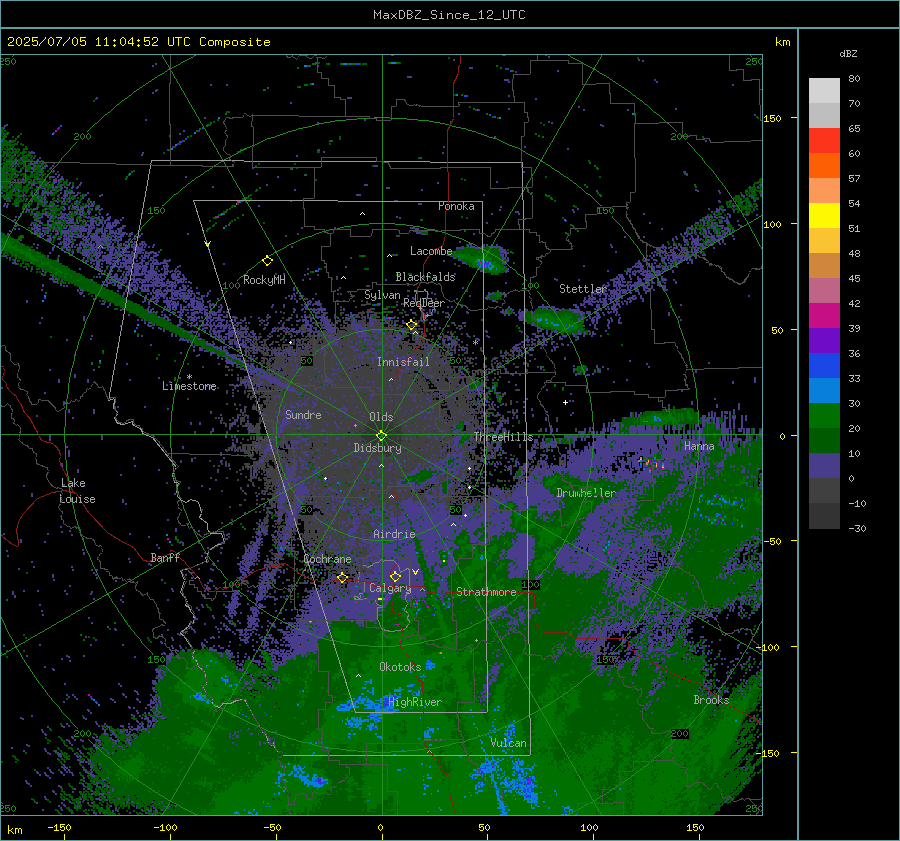This screenshot has width=900, height=841.
Task: Select the red 60-65 dBZ legend swatch
Action: (824, 140)
